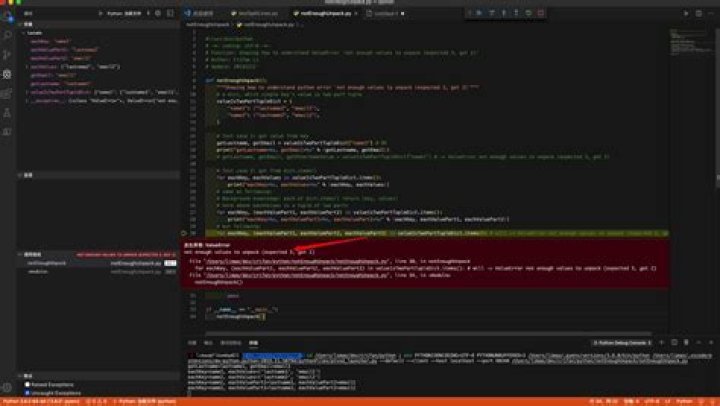Click Step Into in the debug toolbar
The height and width of the screenshot is (406, 720).
pyautogui.click(x=504, y=13)
